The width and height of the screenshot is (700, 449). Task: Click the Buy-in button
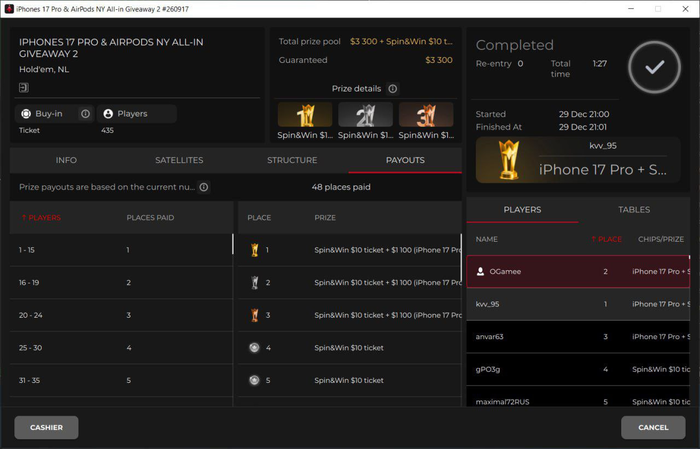54,114
